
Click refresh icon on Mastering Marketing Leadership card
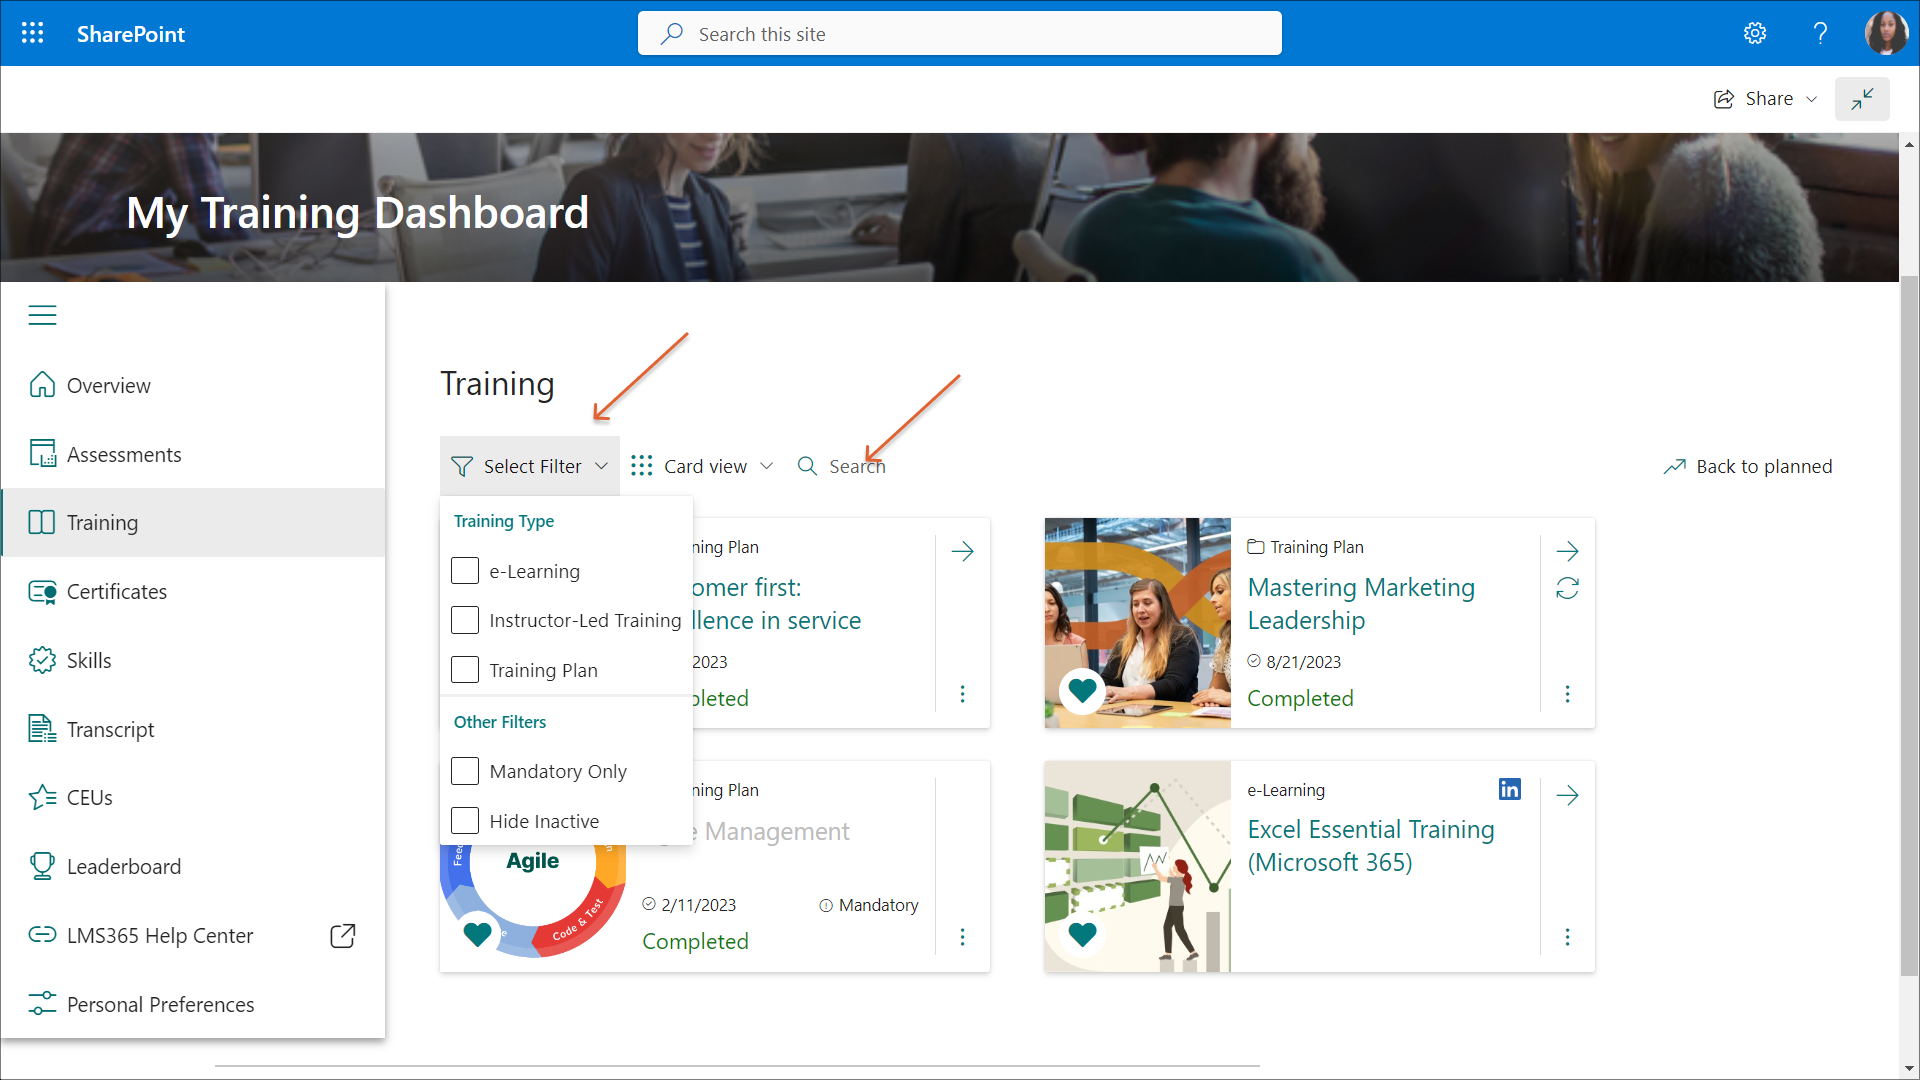coord(1567,589)
